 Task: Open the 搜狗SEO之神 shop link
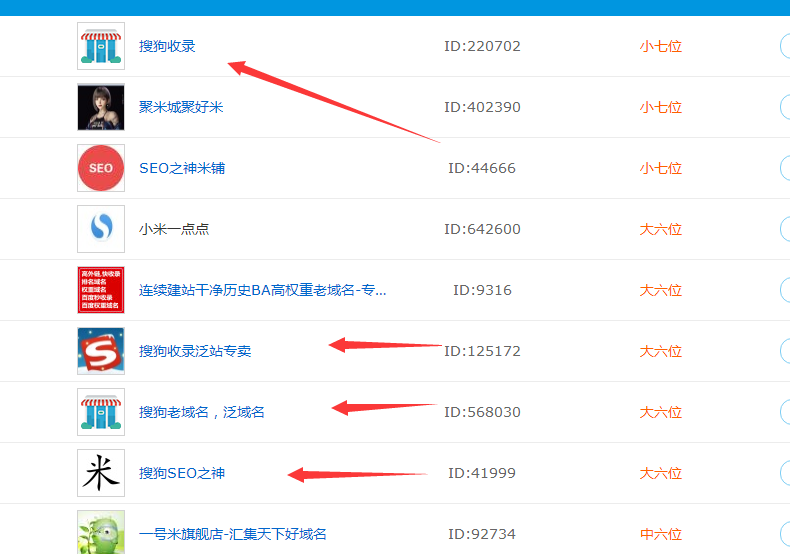[182, 472]
